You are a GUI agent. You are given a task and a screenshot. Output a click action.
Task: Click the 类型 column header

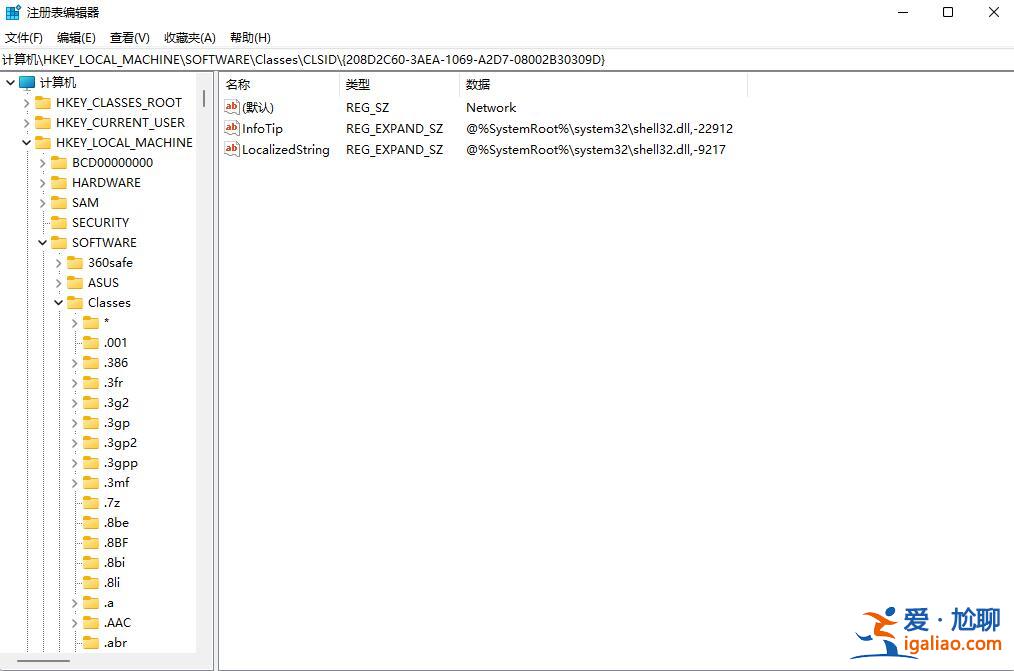pos(358,84)
